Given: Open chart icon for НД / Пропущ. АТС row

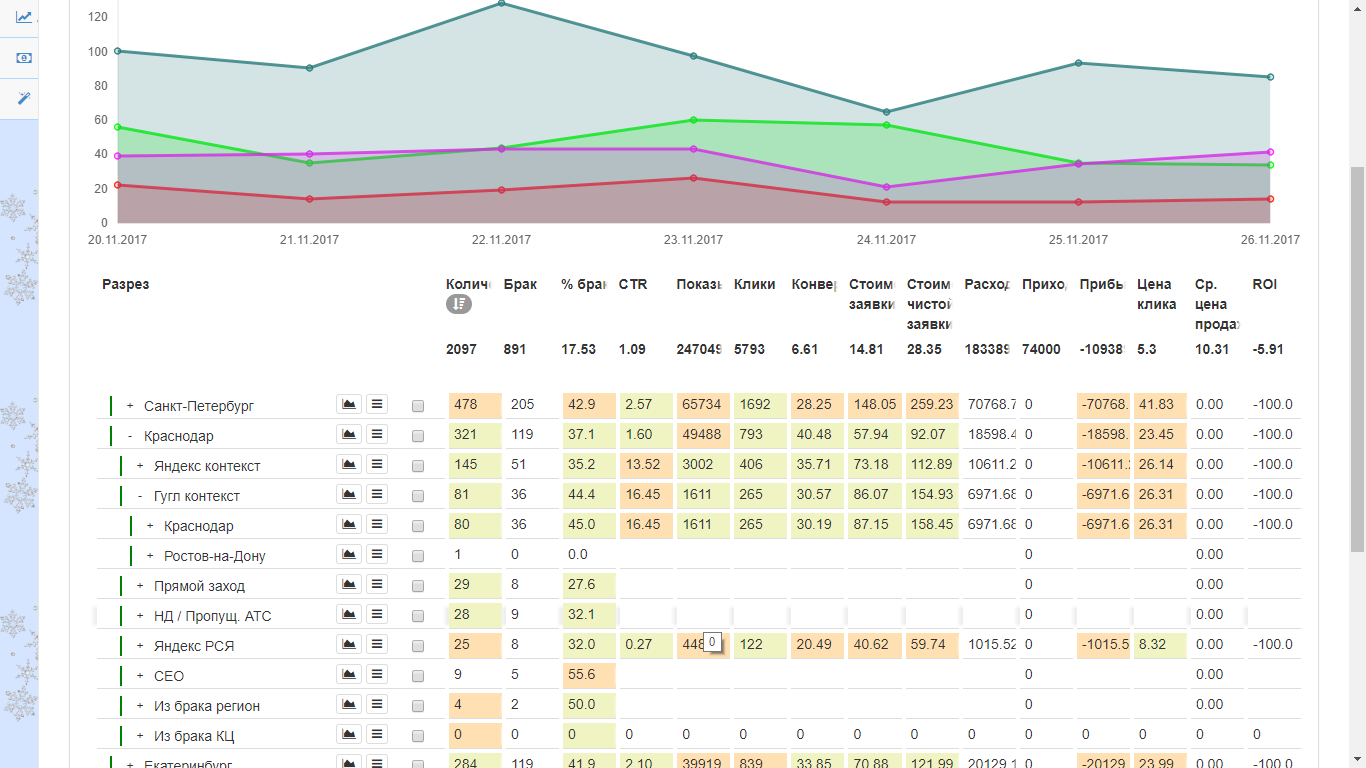Looking at the screenshot, I should click(x=349, y=614).
